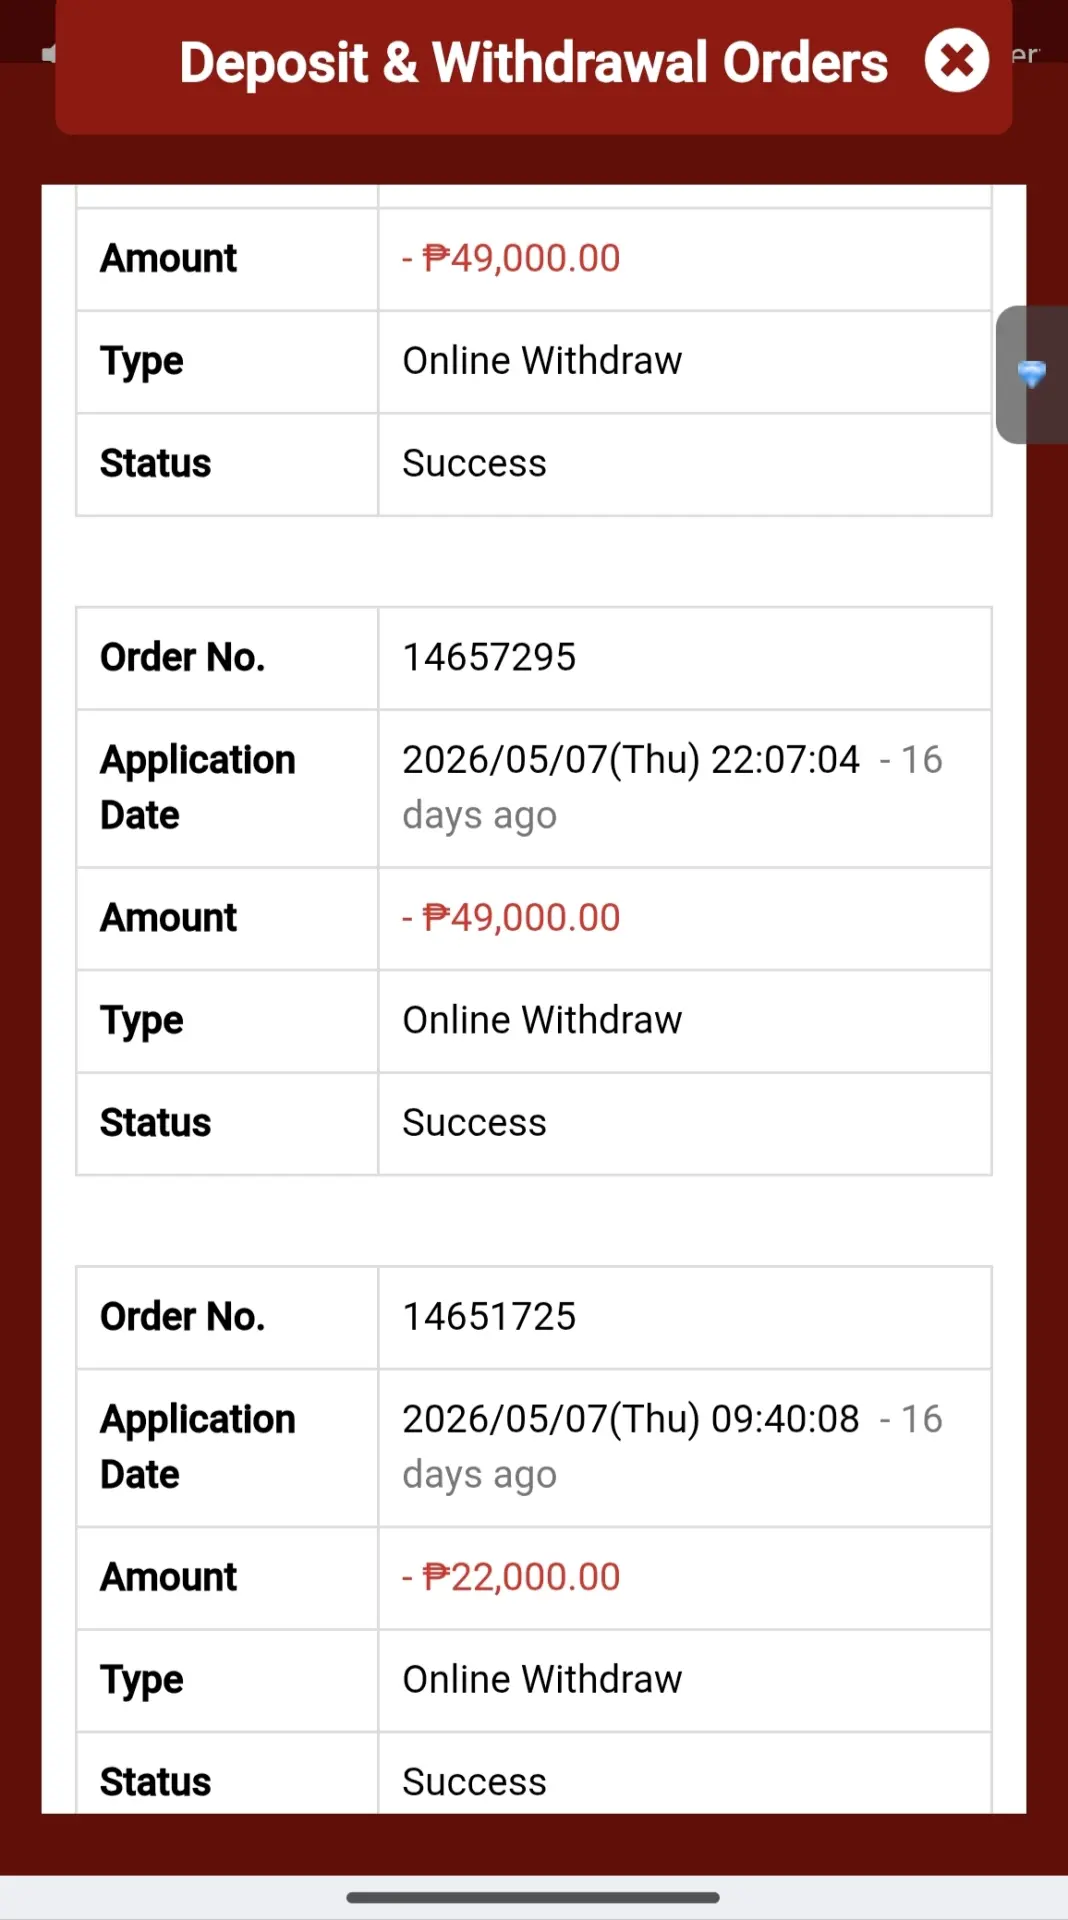1068x1920 pixels.
Task: Tap the Deposit & Withdrawal Orders title
Action: tap(534, 63)
